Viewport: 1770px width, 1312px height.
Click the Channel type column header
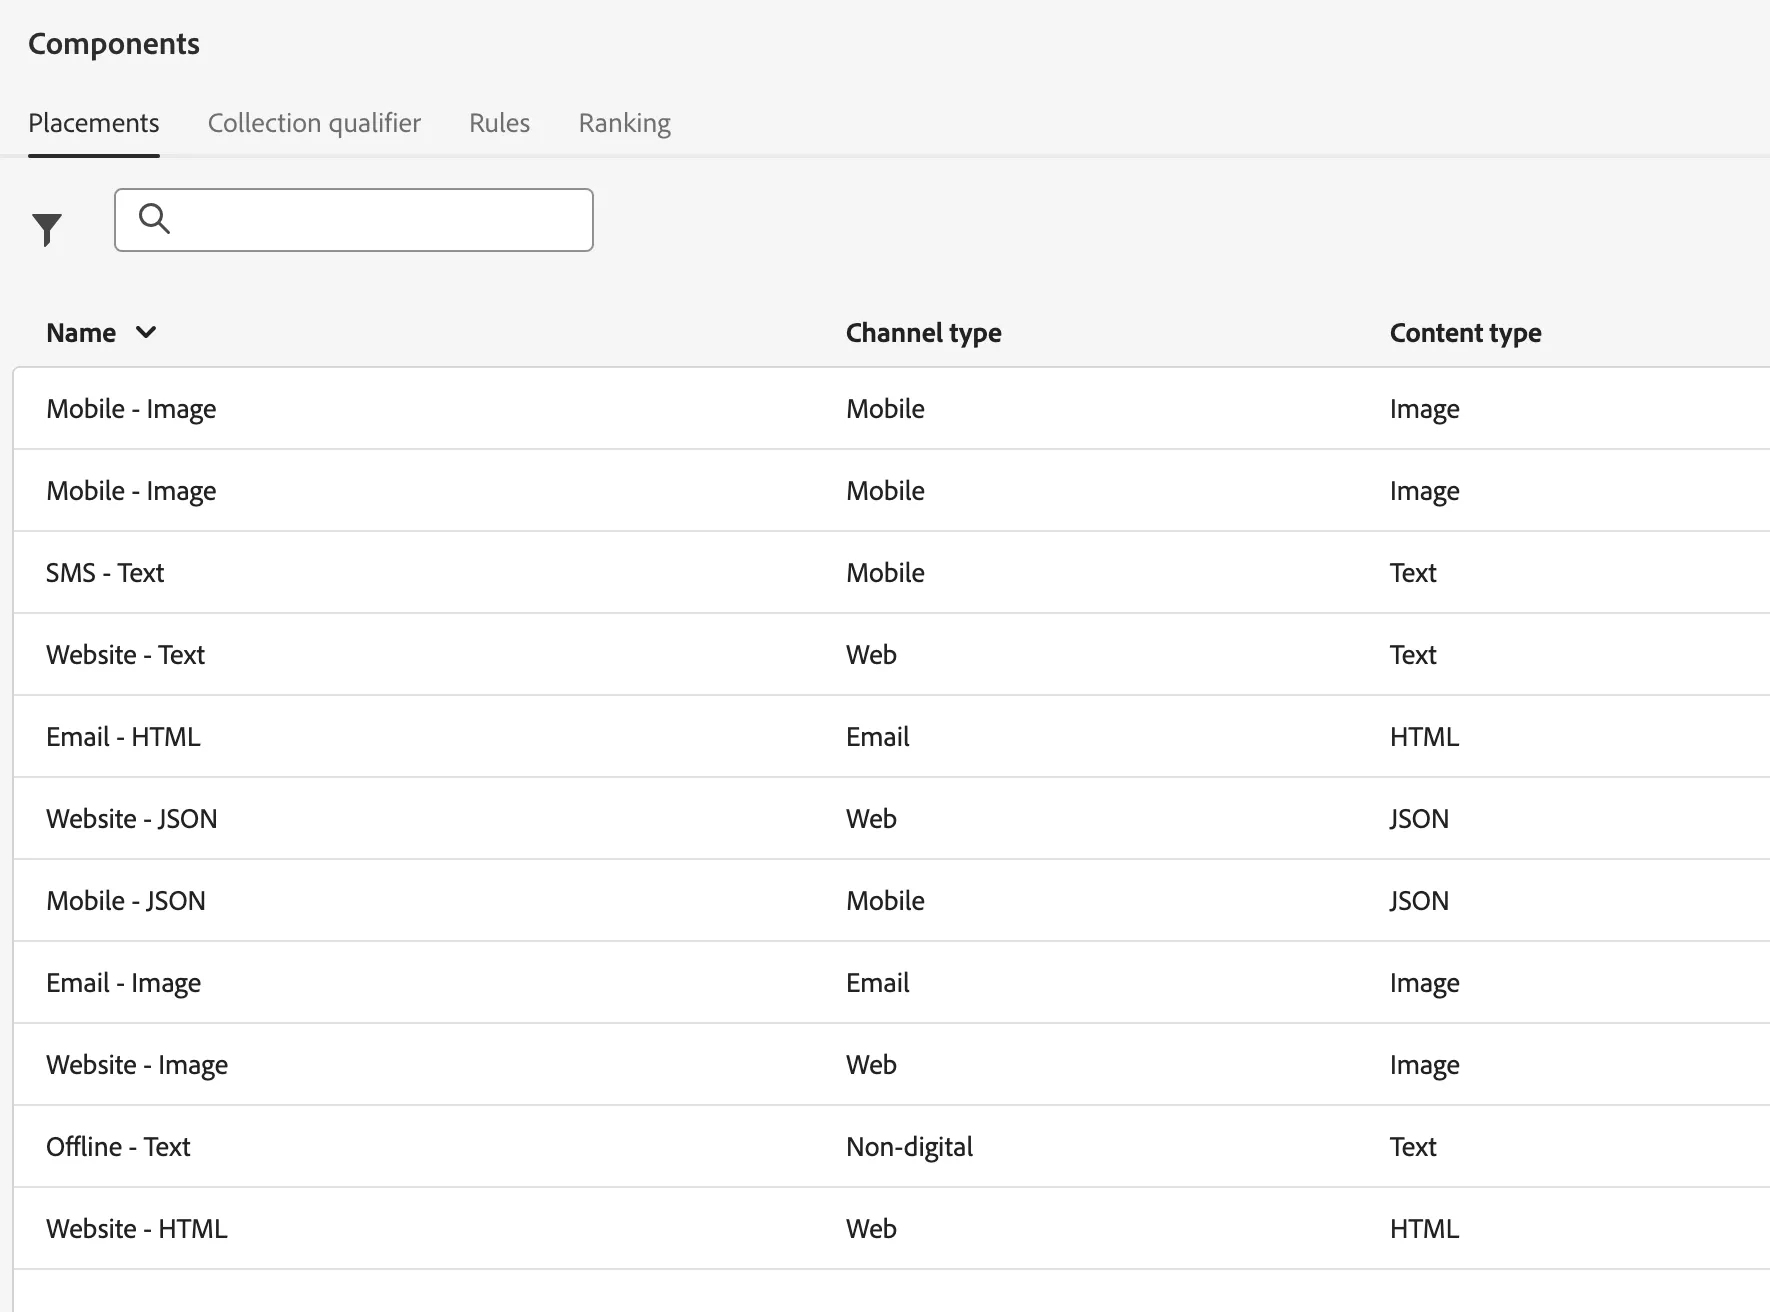[x=923, y=333]
